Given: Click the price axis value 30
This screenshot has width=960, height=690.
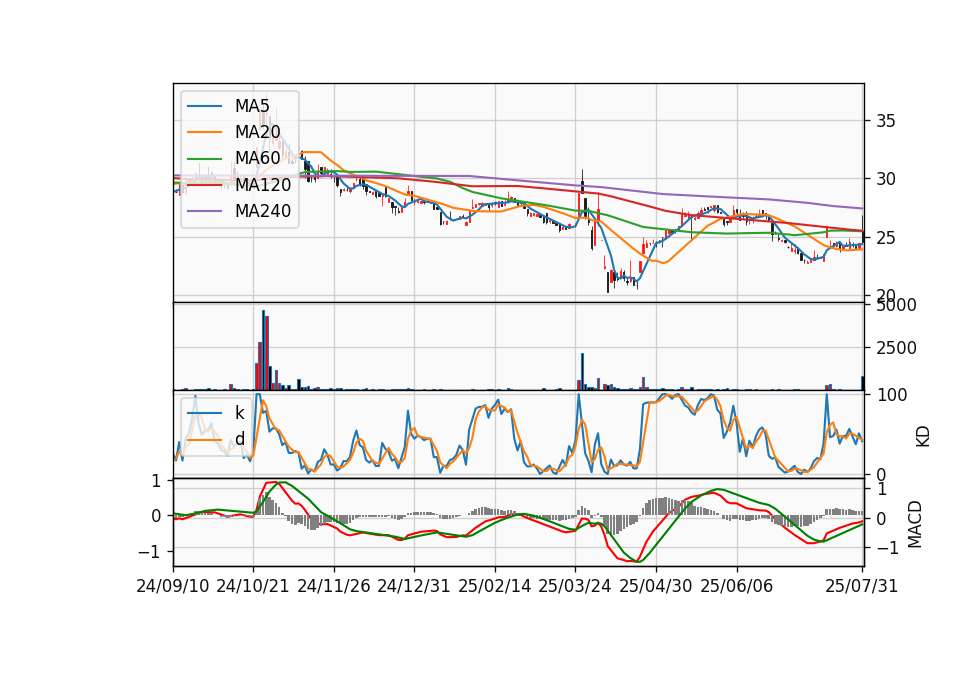Looking at the screenshot, I should [886, 179].
